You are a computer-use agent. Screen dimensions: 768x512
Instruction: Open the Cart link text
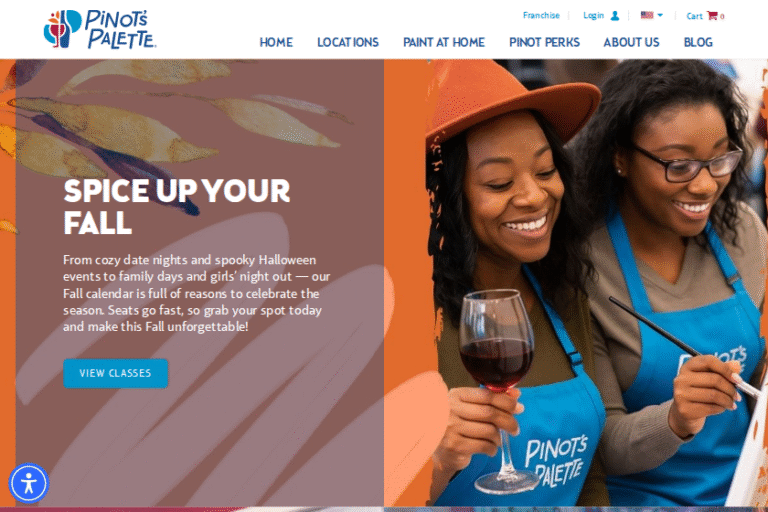(694, 16)
